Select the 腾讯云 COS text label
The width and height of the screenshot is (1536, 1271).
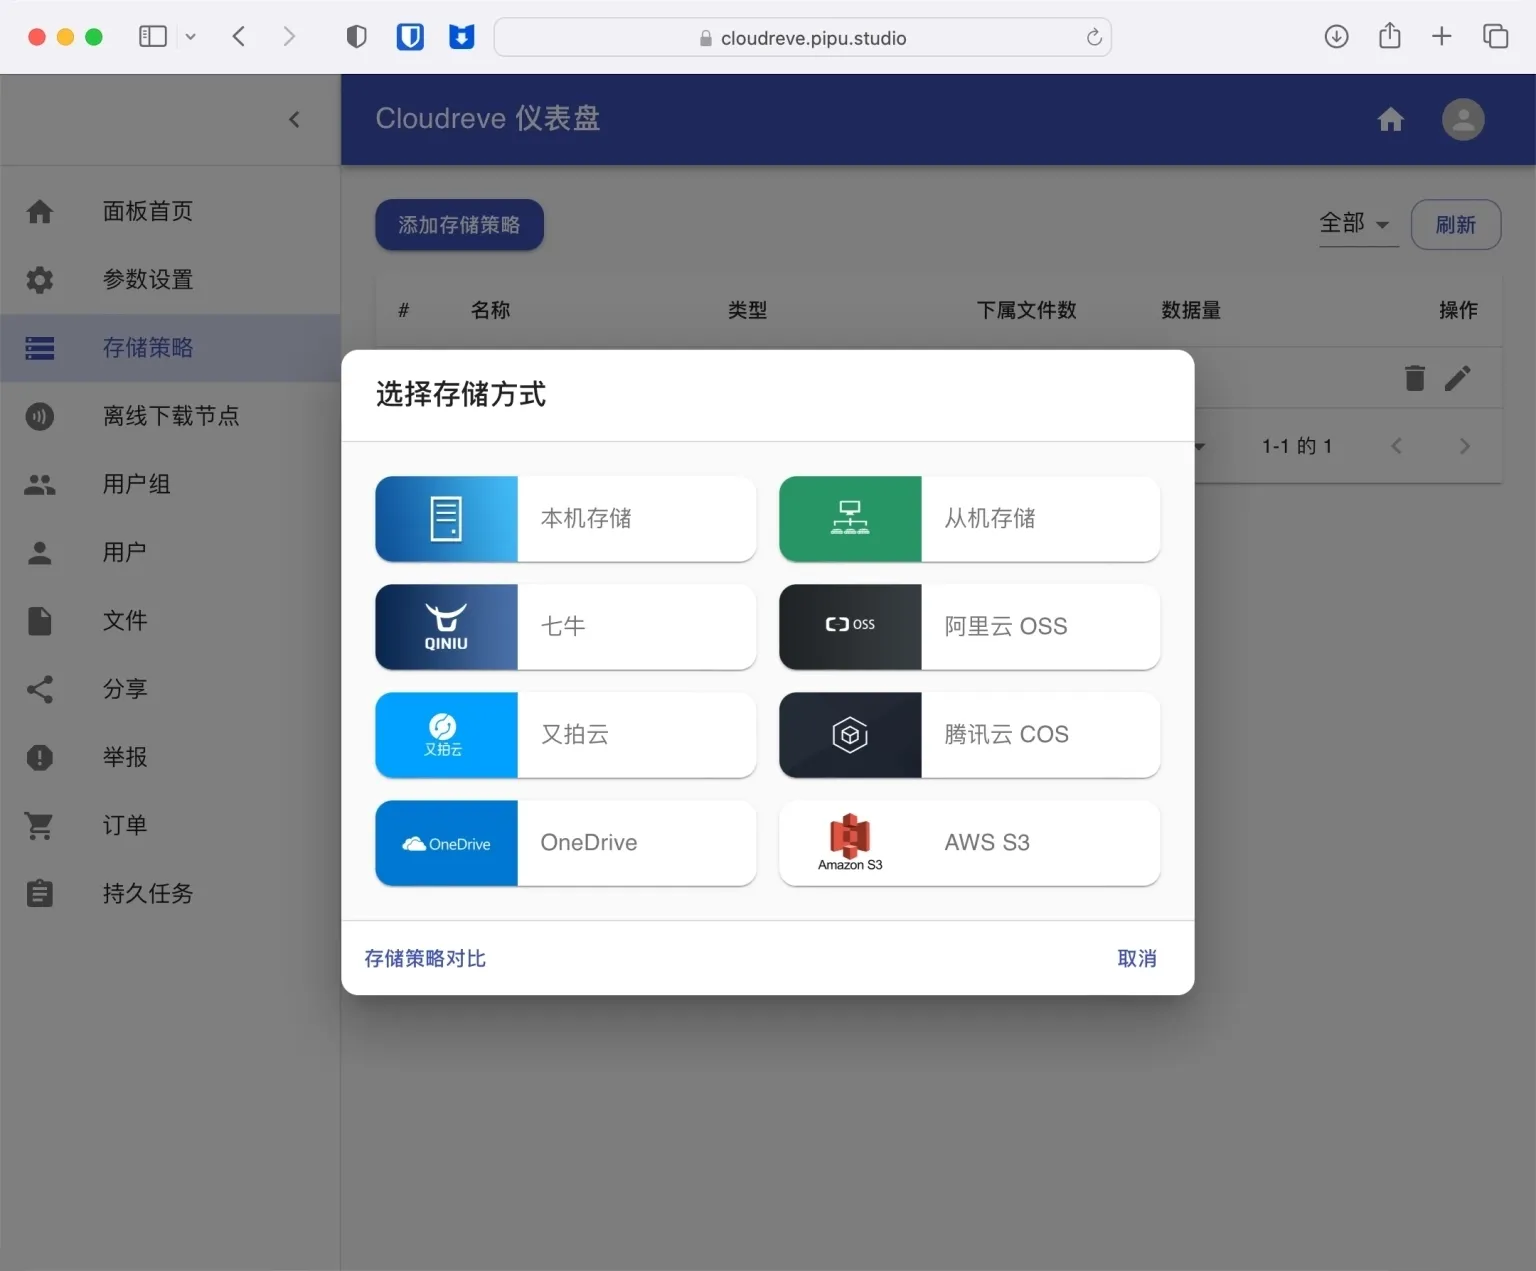[1007, 735]
